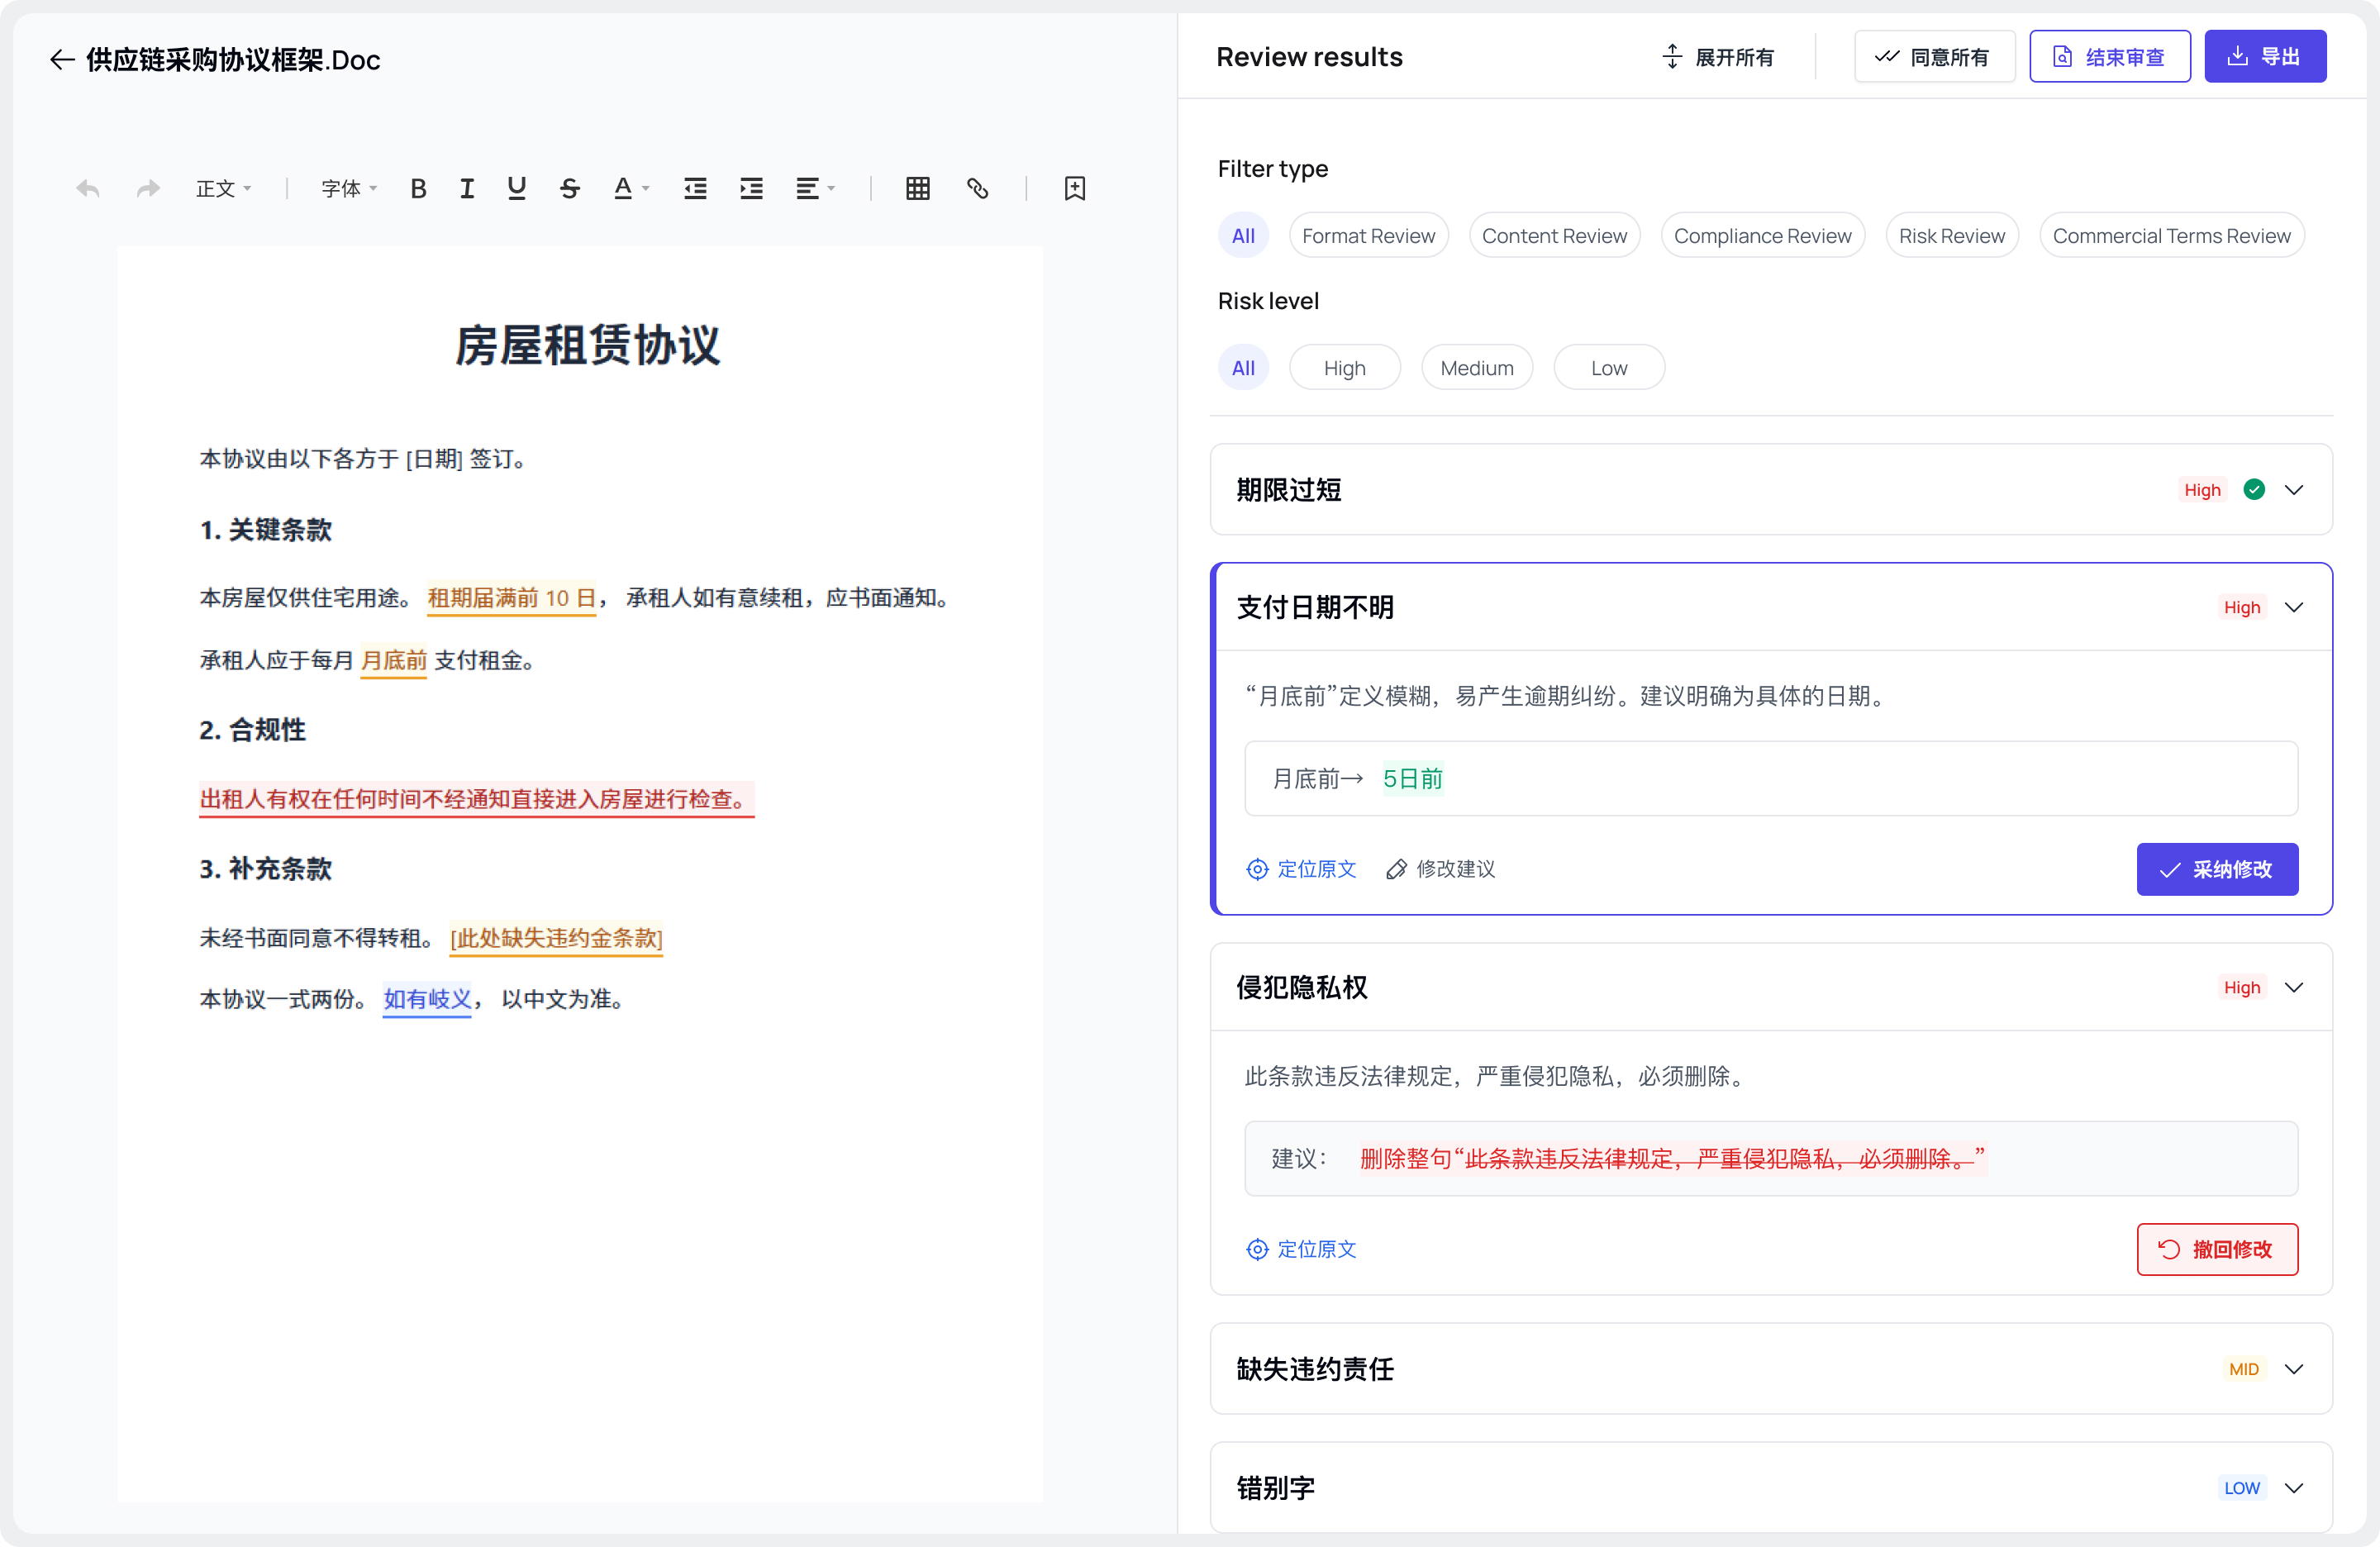Insert a table

coord(918,188)
